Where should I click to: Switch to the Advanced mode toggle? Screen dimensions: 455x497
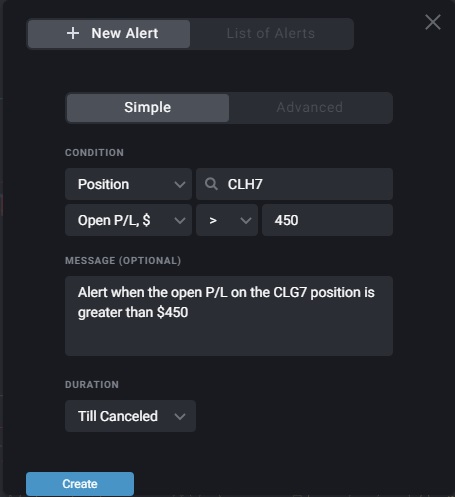(310, 108)
